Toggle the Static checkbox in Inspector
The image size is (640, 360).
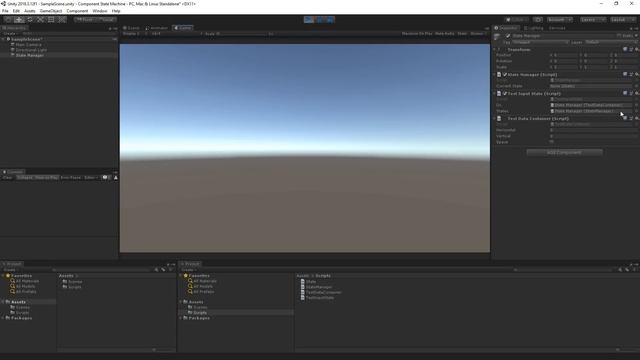tap(619, 36)
